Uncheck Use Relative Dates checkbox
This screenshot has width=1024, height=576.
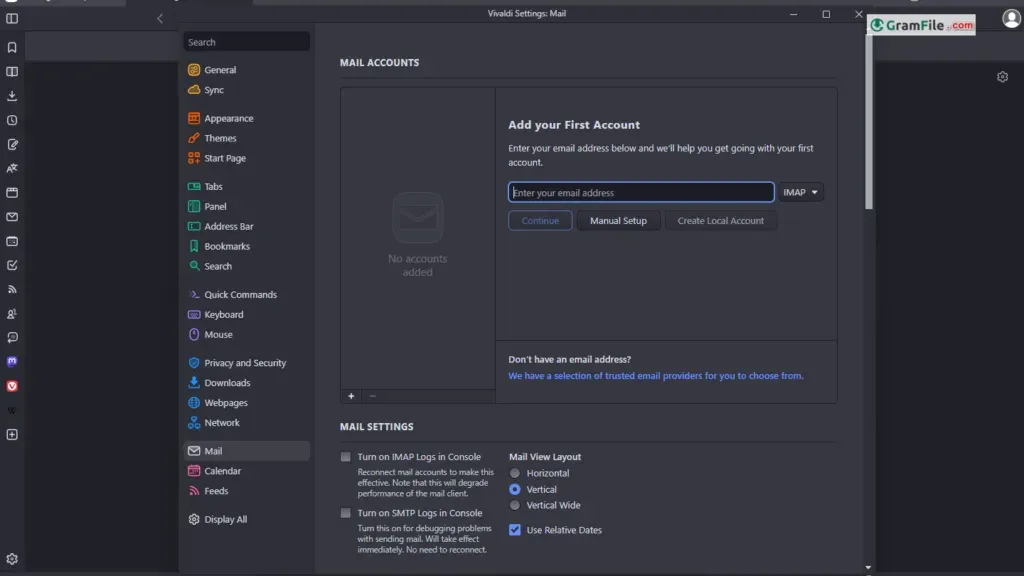coord(515,530)
